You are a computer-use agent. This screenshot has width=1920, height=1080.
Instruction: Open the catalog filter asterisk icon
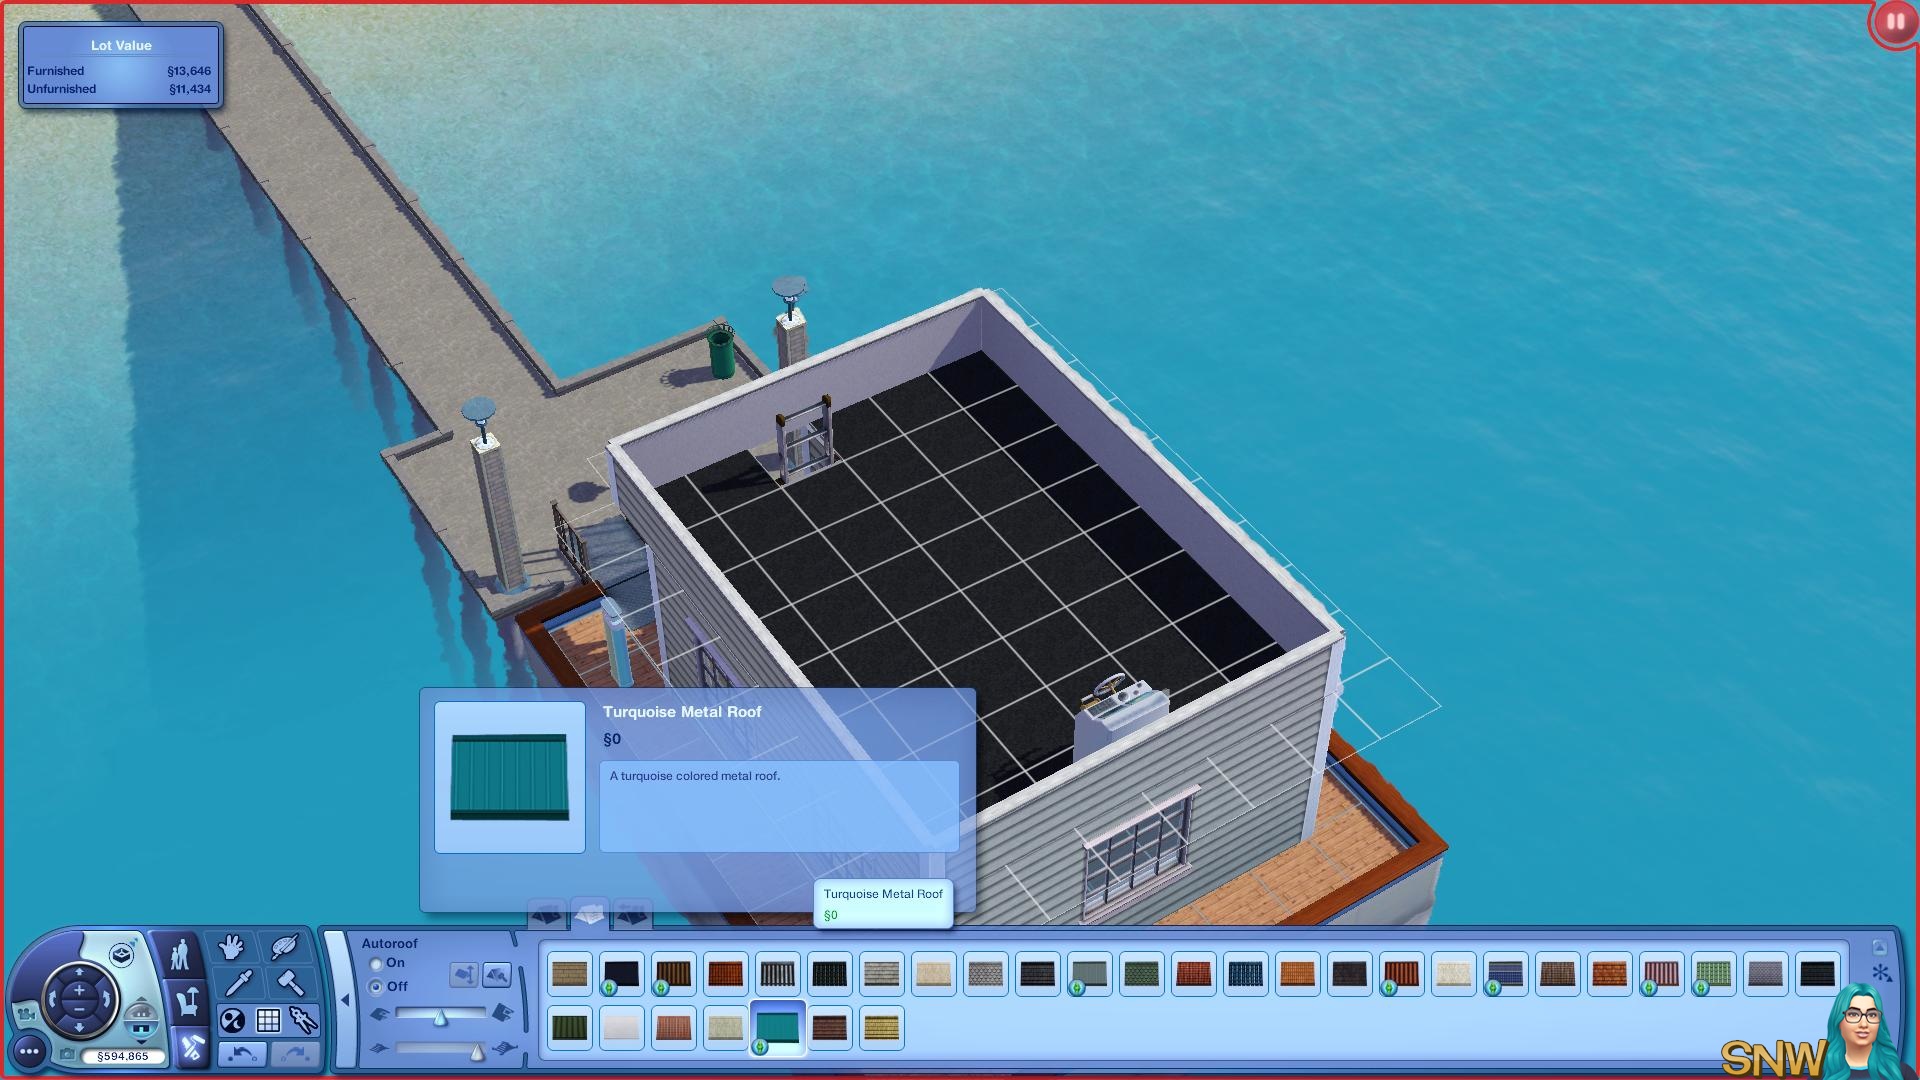(1881, 972)
